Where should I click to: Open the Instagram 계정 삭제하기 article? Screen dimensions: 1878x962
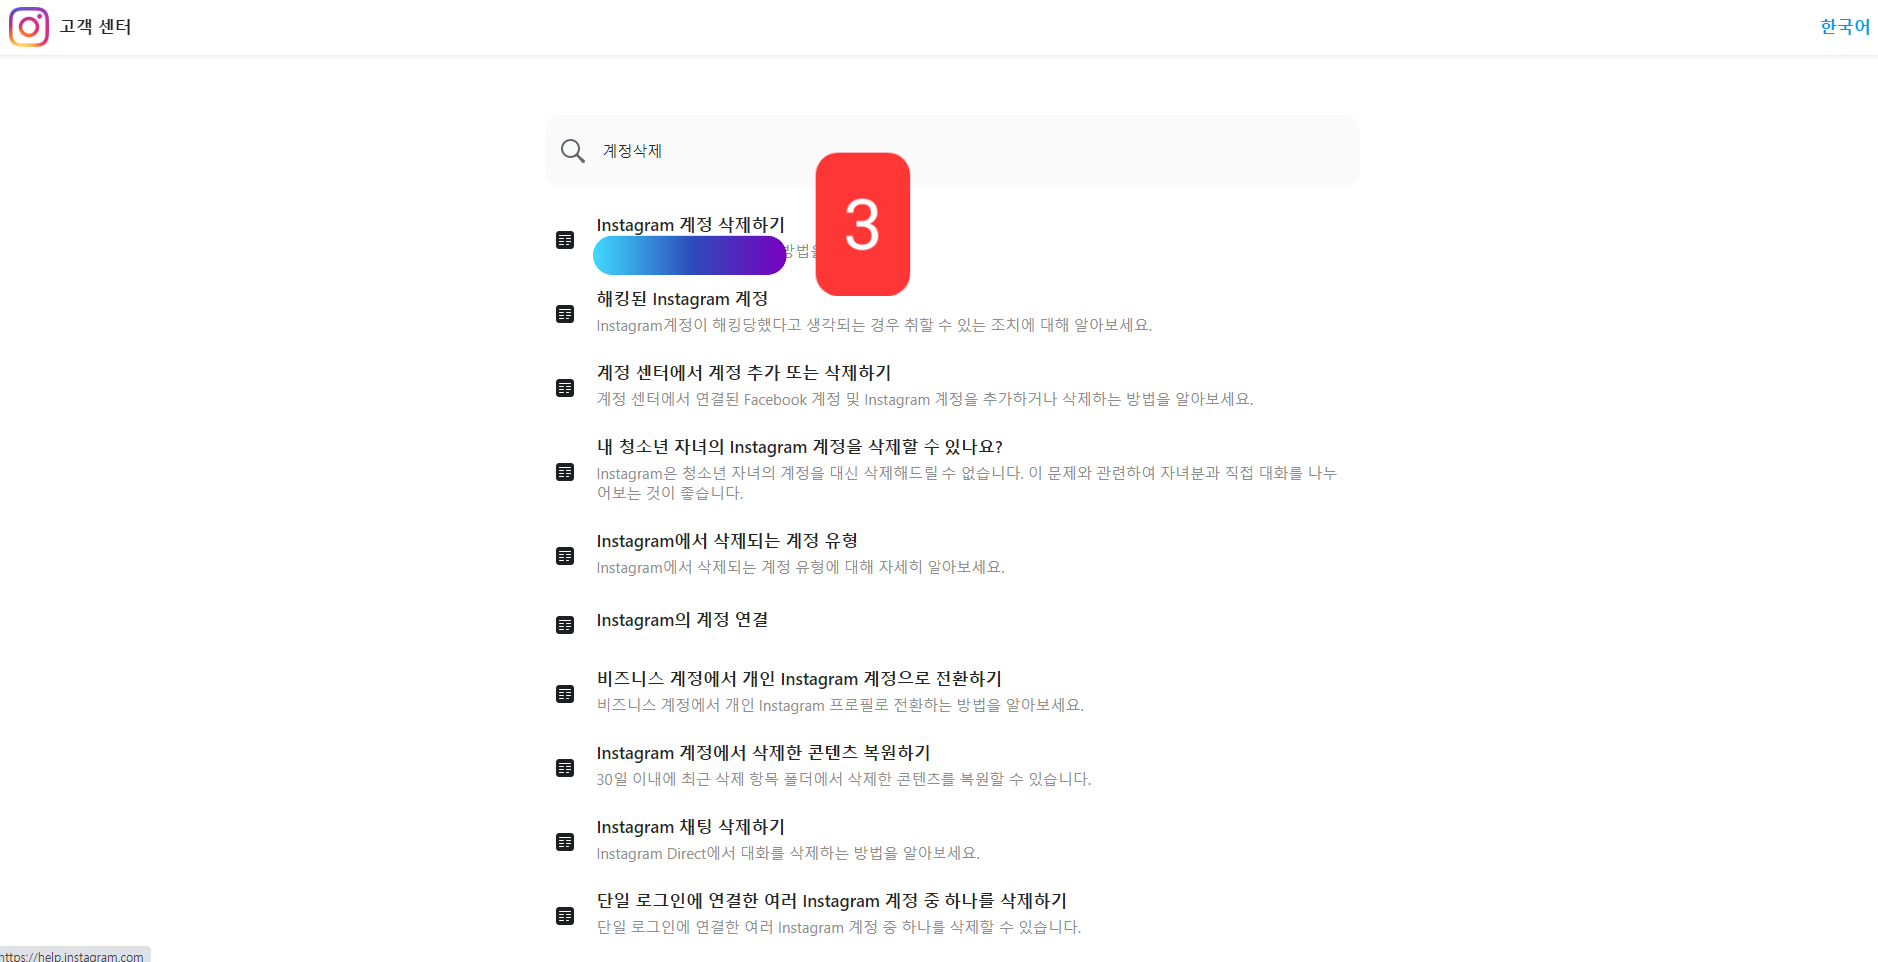coord(691,226)
